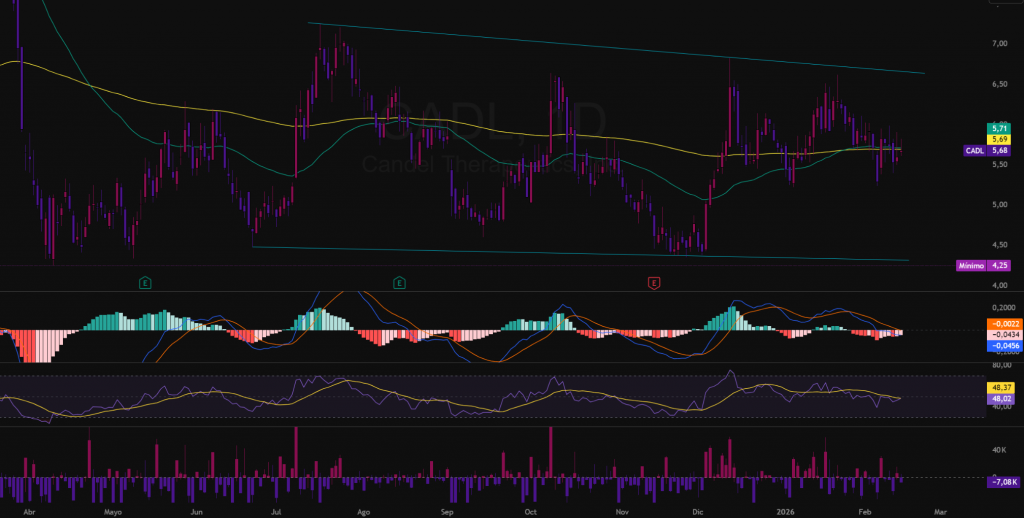Click the 7,00 price axis level
This screenshot has width=1024, height=518.
1000,43
